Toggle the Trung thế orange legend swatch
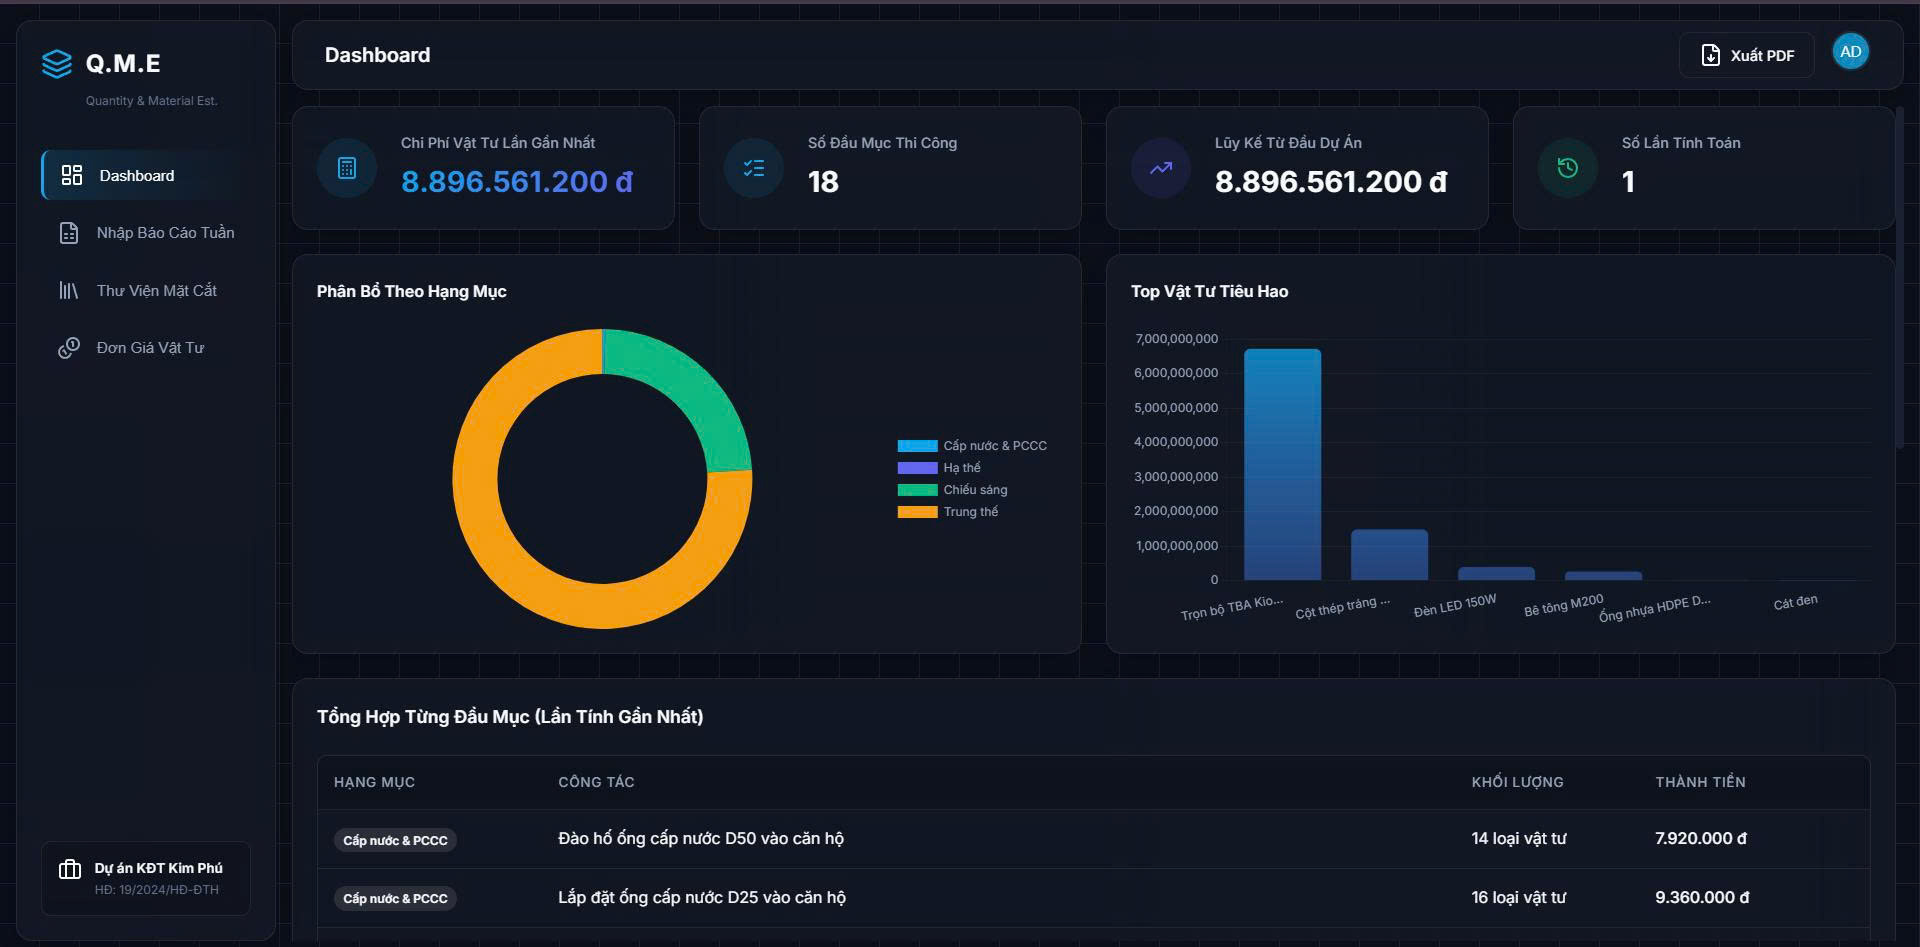Viewport: 1920px width, 947px height. pyautogui.click(x=917, y=512)
